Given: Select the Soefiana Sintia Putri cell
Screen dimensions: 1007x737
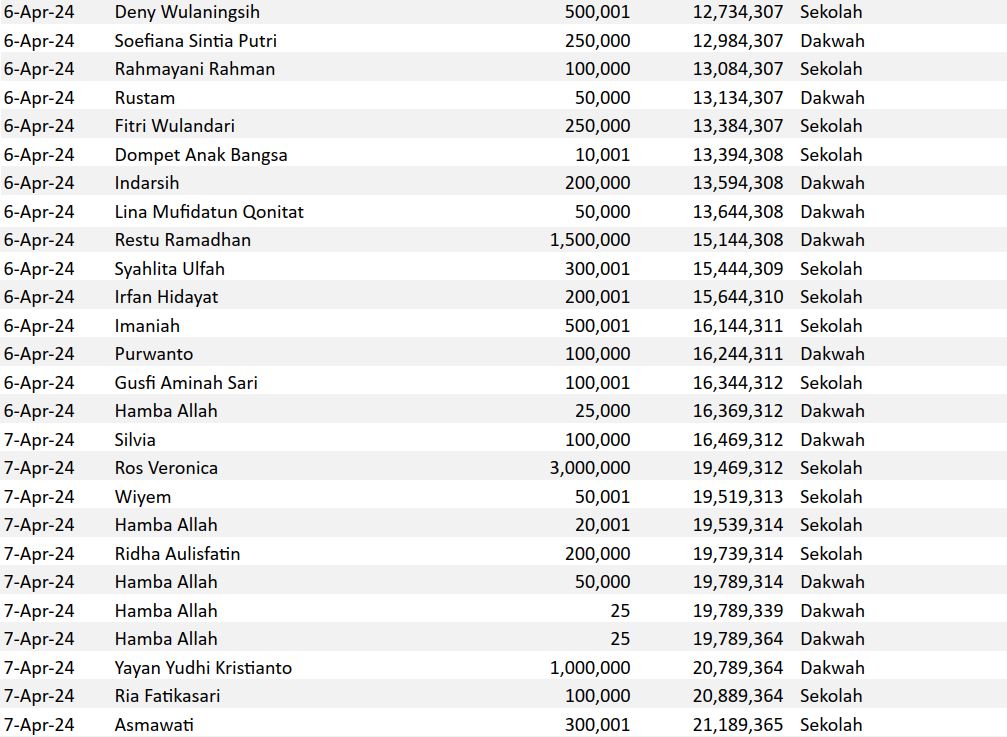Looking at the screenshot, I should pyautogui.click(x=196, y=41).
